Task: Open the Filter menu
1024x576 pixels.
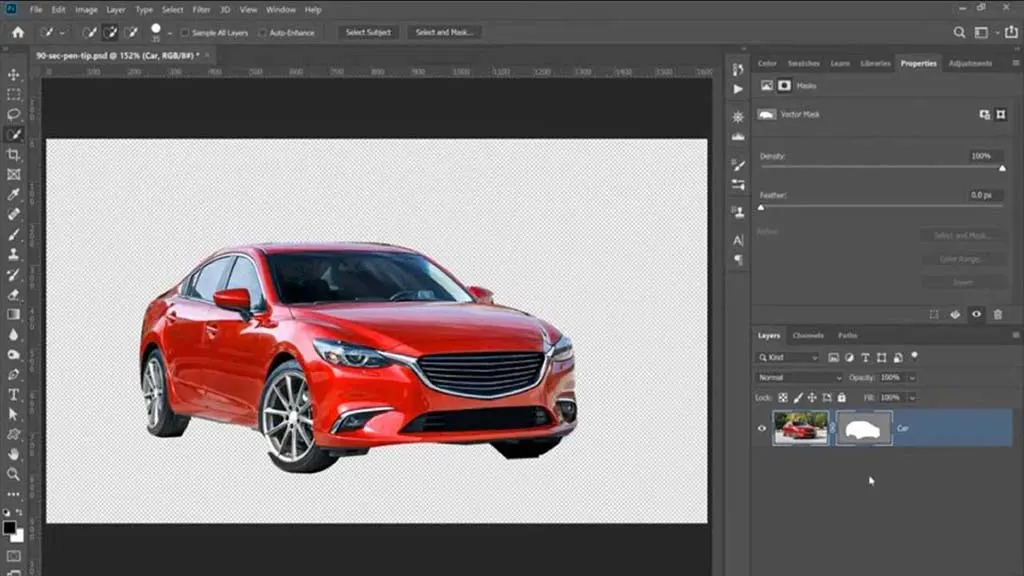Action: 201,10
